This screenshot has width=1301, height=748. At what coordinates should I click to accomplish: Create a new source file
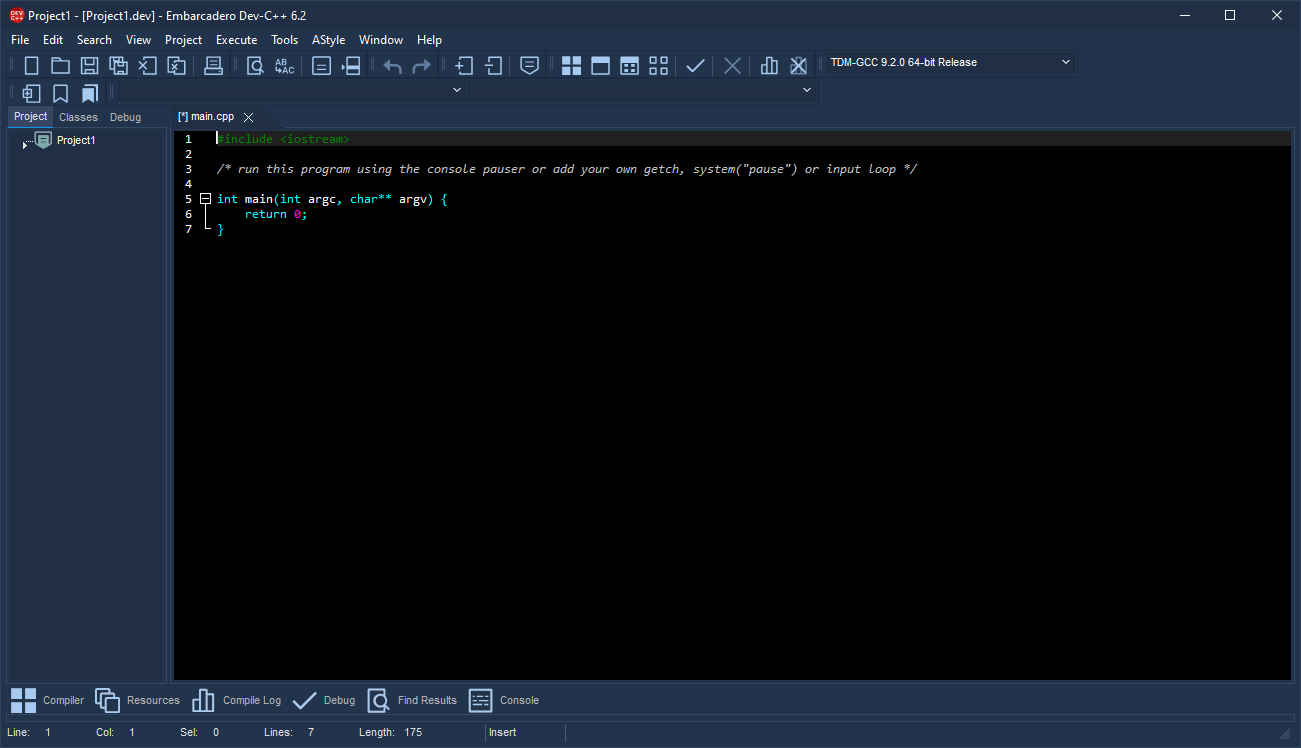31,65
